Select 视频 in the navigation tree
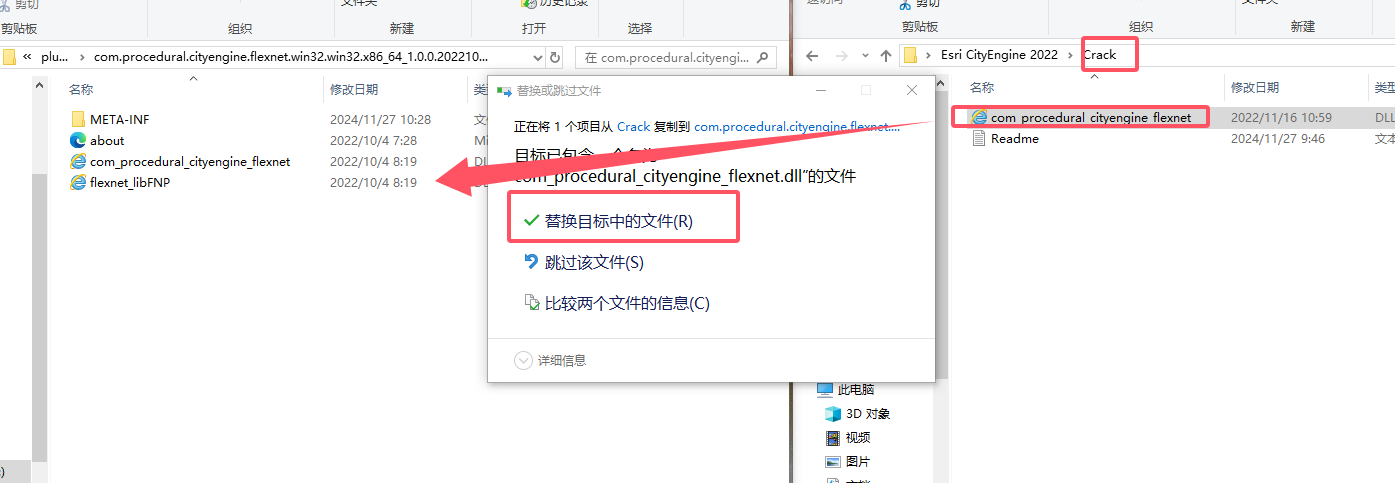 (858, 437)
